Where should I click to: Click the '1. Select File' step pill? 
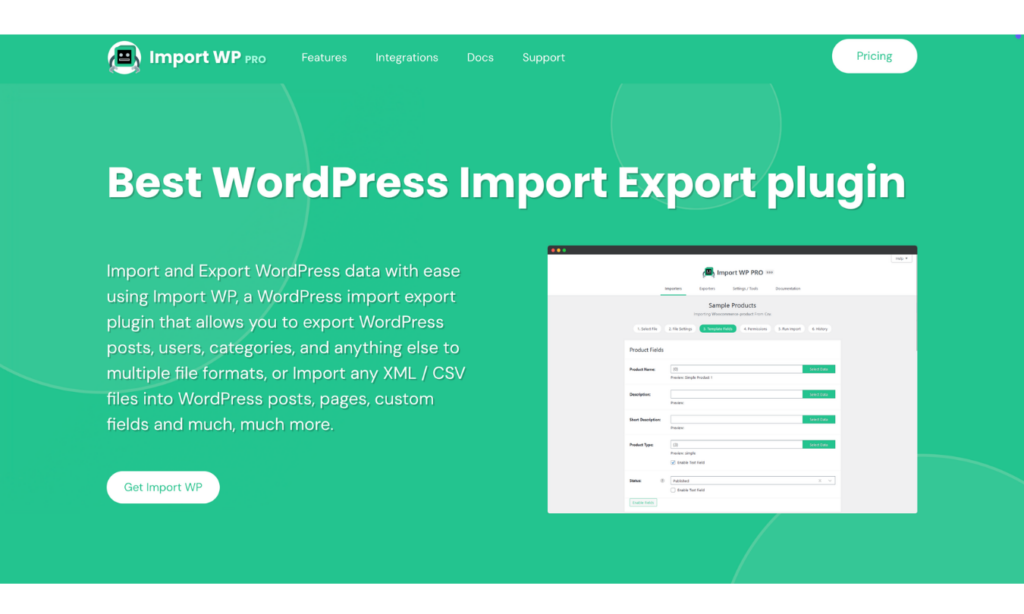click(x=647, y=329)
